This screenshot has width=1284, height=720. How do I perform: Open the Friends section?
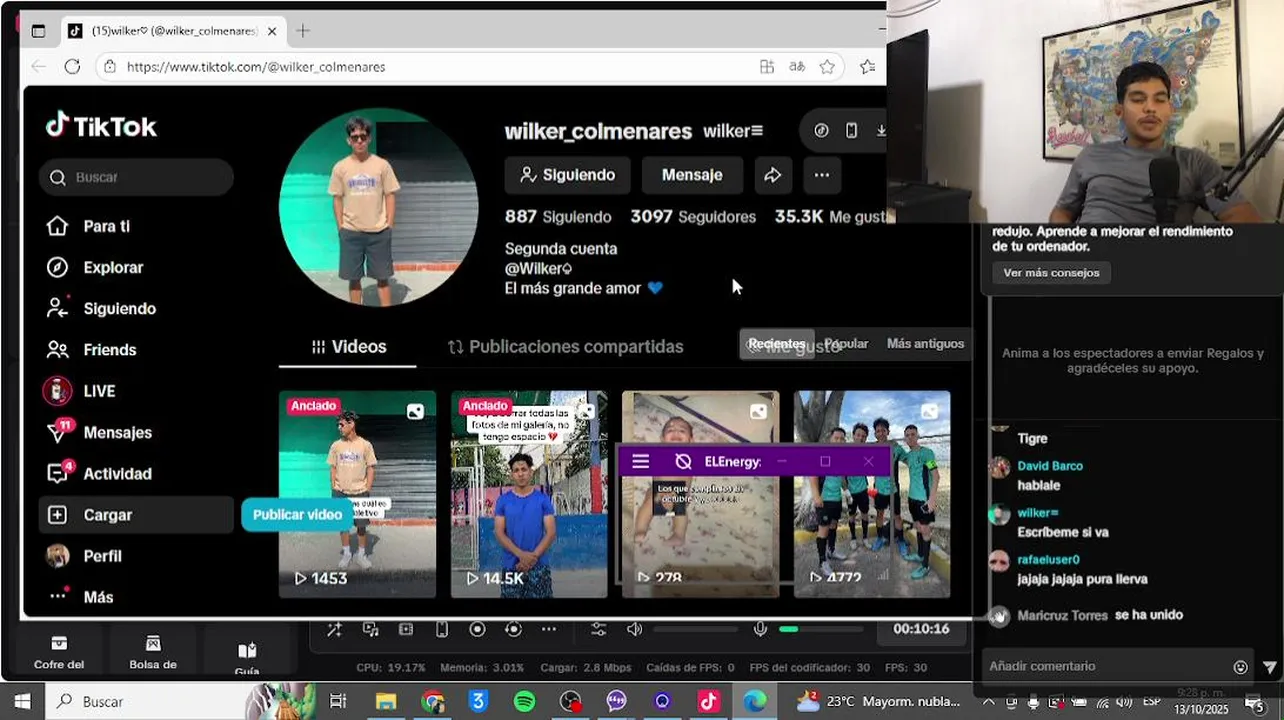coord(91,349)
